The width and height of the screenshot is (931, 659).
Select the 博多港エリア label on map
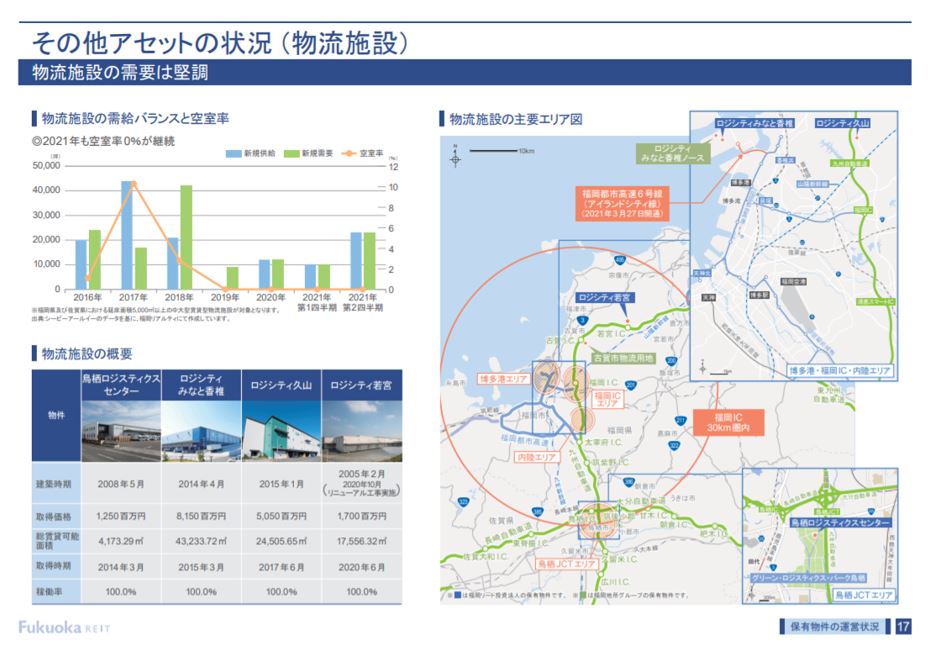tap(503, 380)
